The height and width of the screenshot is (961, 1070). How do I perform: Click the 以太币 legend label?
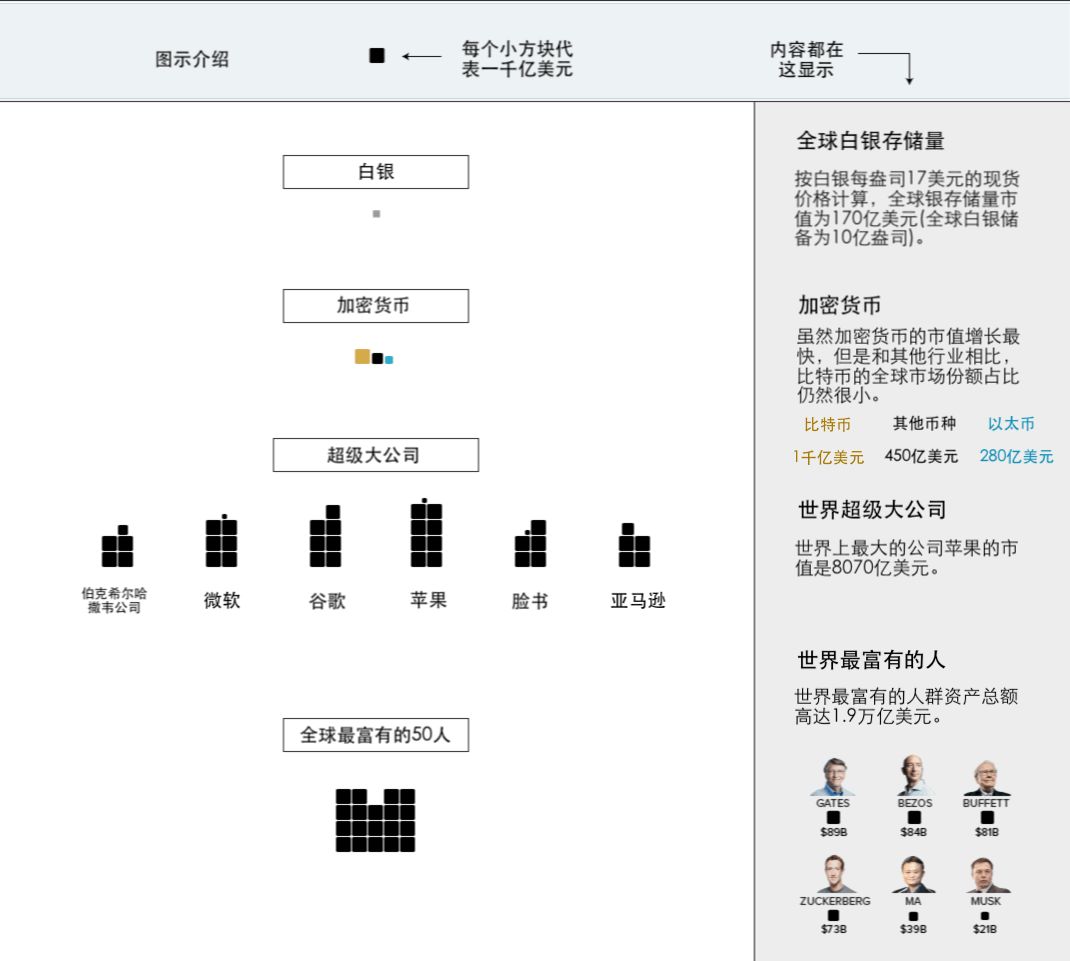(x=1011, y=424)
